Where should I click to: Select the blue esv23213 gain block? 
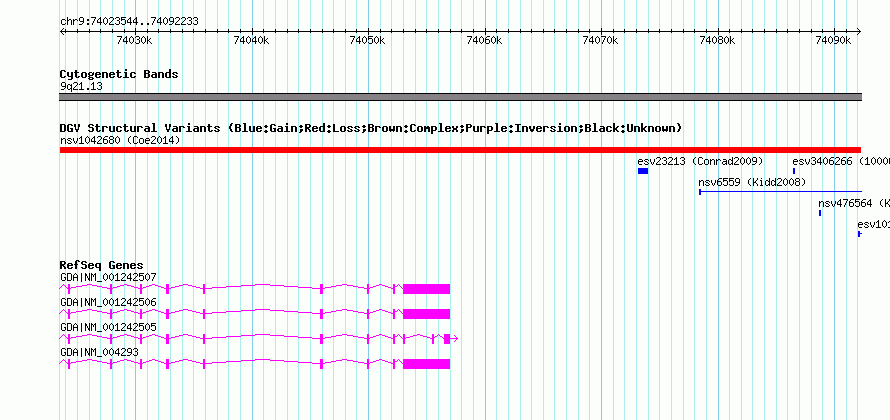(643, 171)
